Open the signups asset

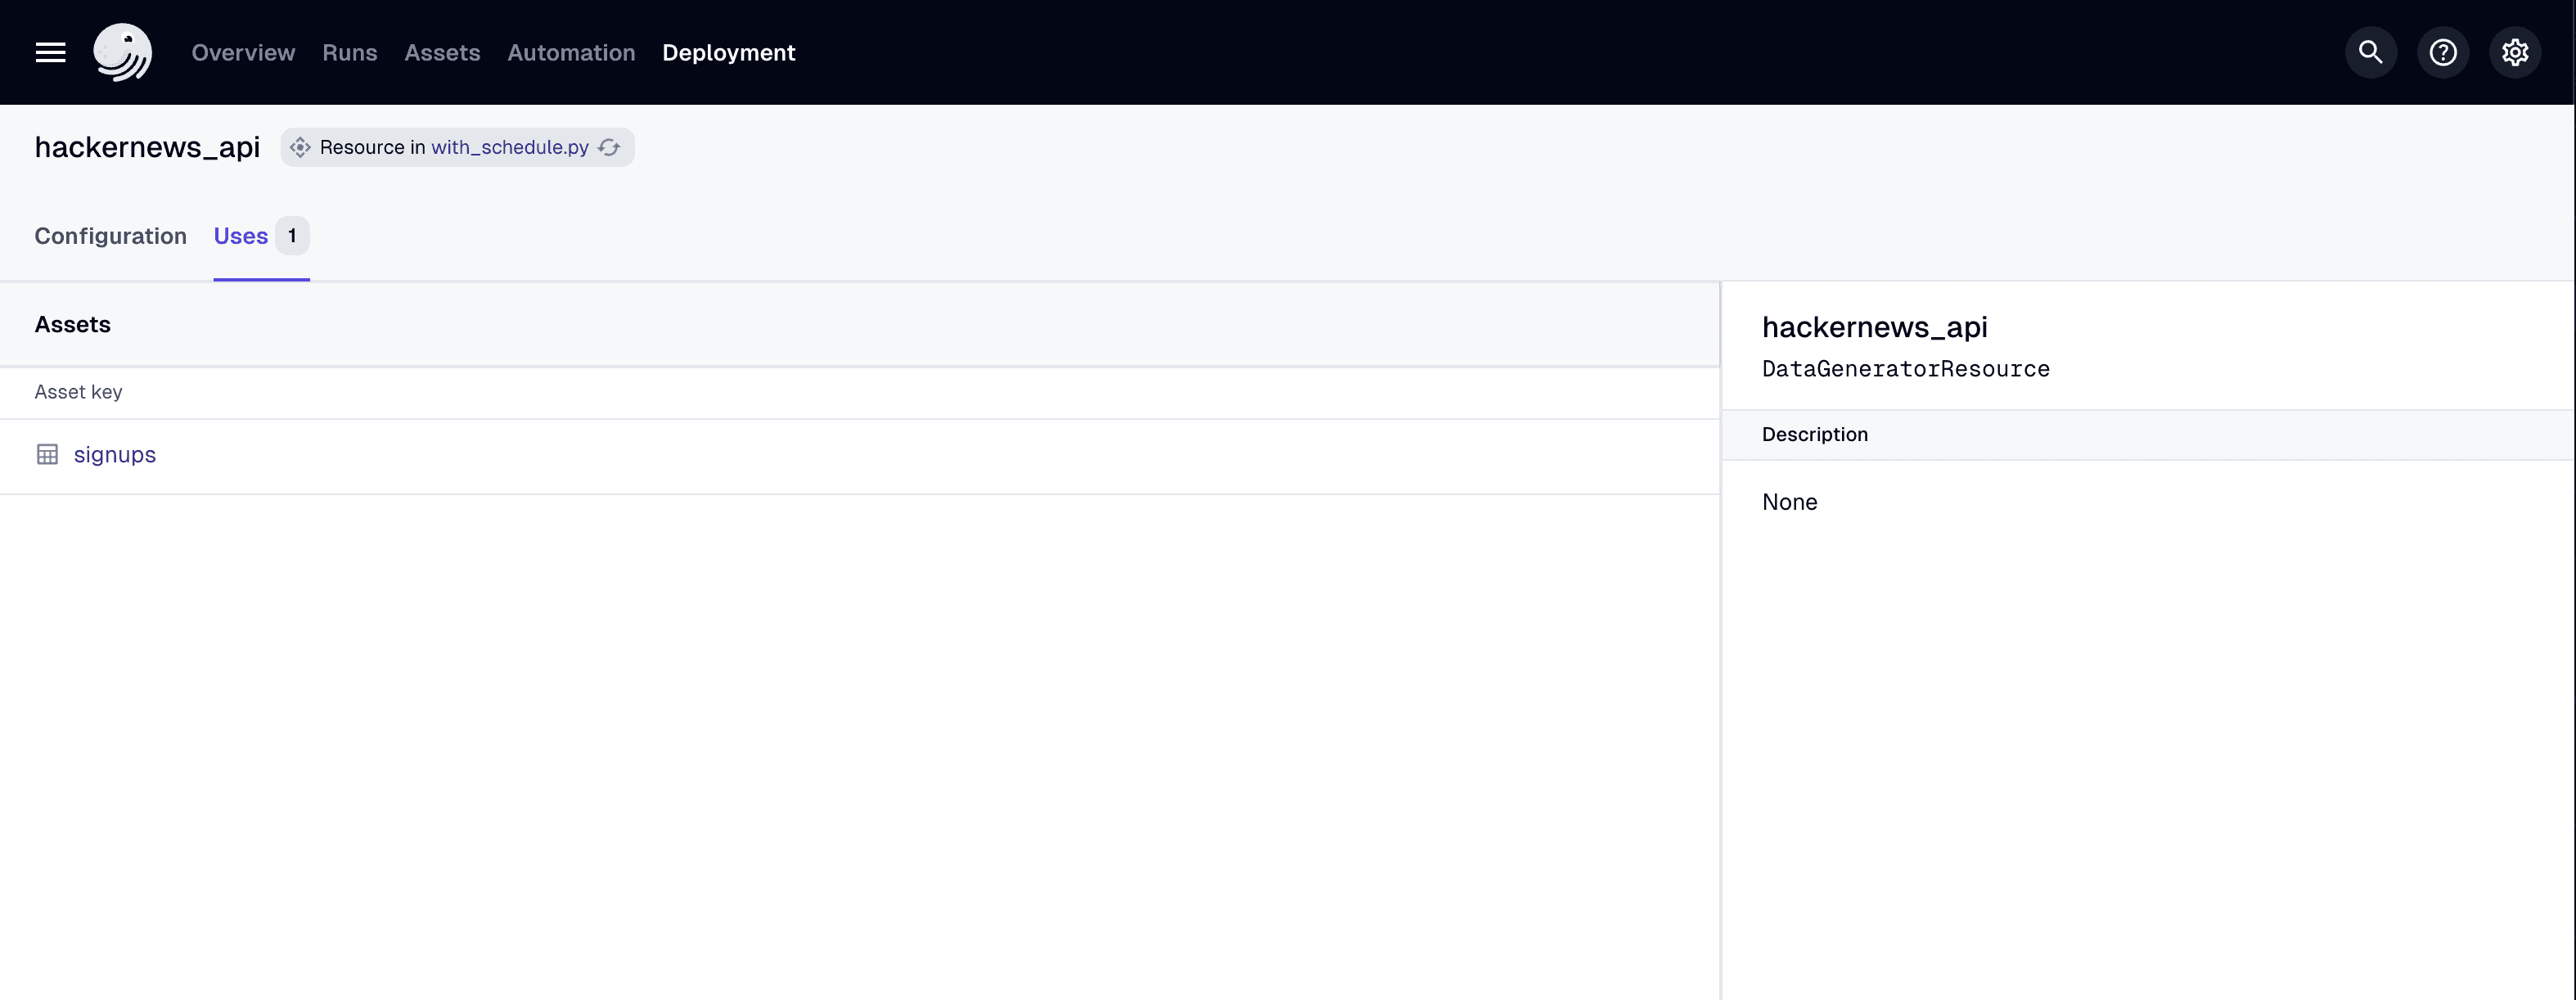pos(114,454)
